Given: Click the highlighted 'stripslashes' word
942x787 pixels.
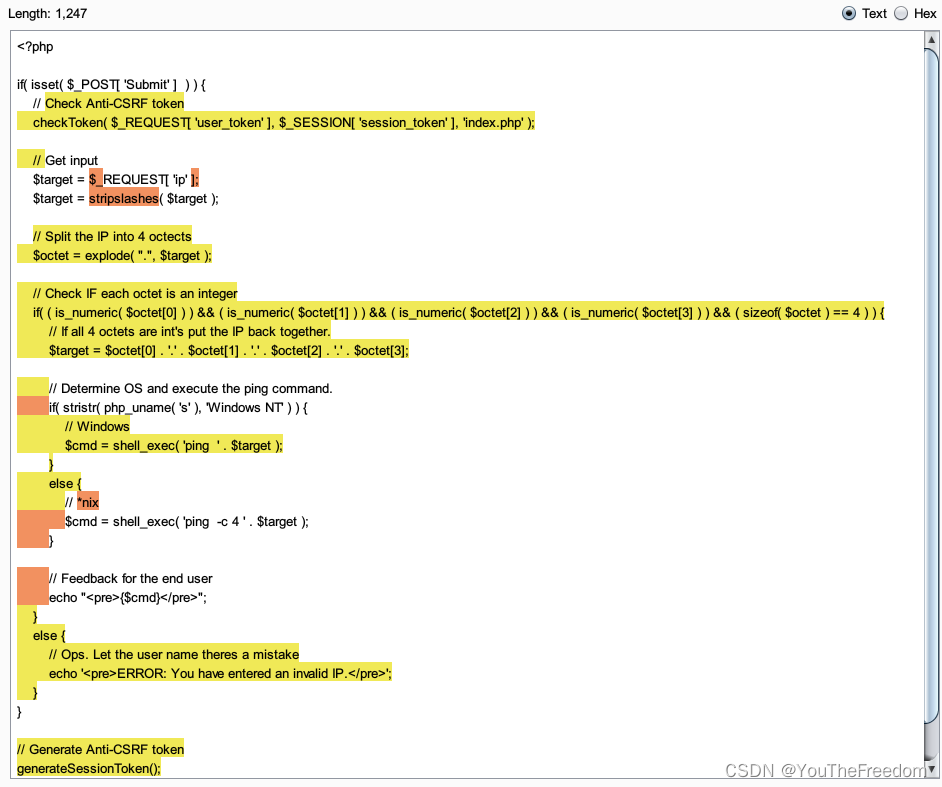Looking at the screenshot, I should tap(124, 199).
